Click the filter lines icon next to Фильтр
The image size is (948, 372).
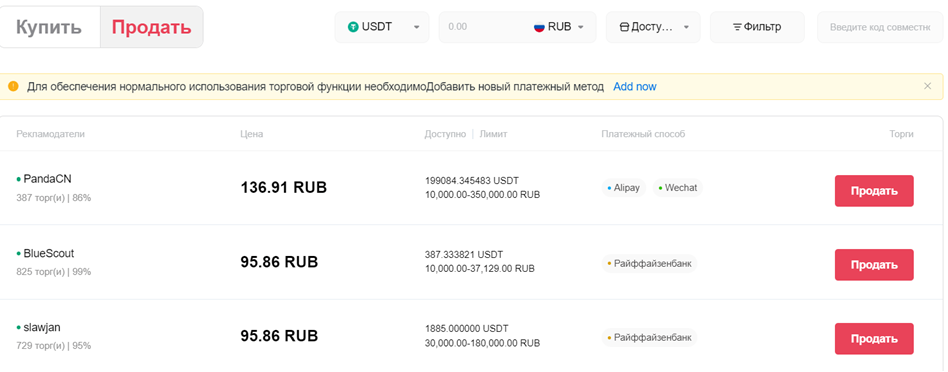tap(738, 27)
